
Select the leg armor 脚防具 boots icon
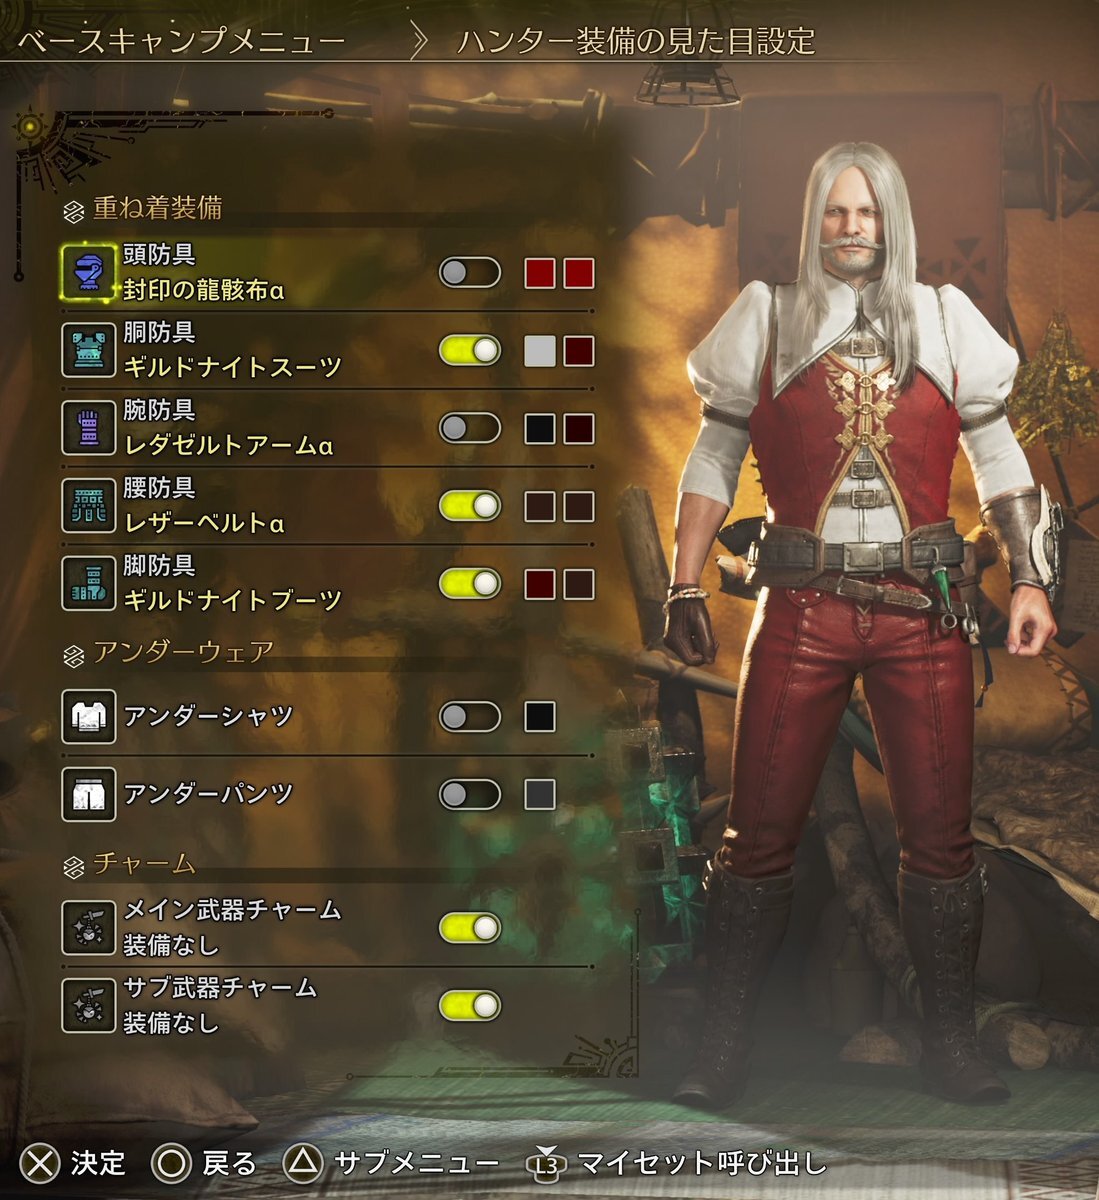(88, 583)
